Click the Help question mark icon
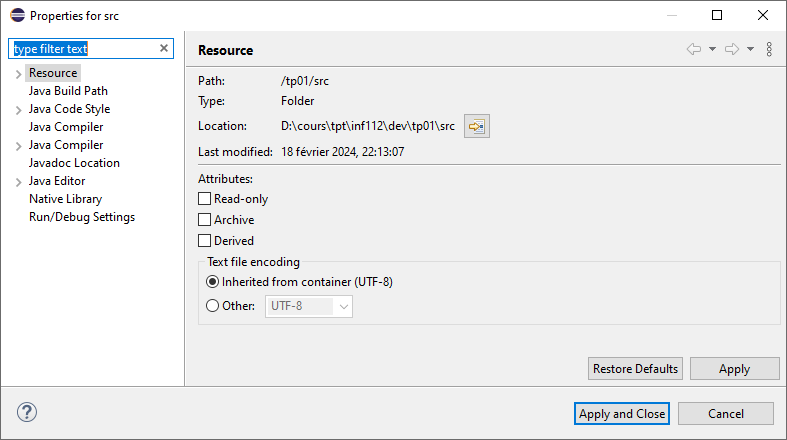787x440 pixels. [27, 412]
